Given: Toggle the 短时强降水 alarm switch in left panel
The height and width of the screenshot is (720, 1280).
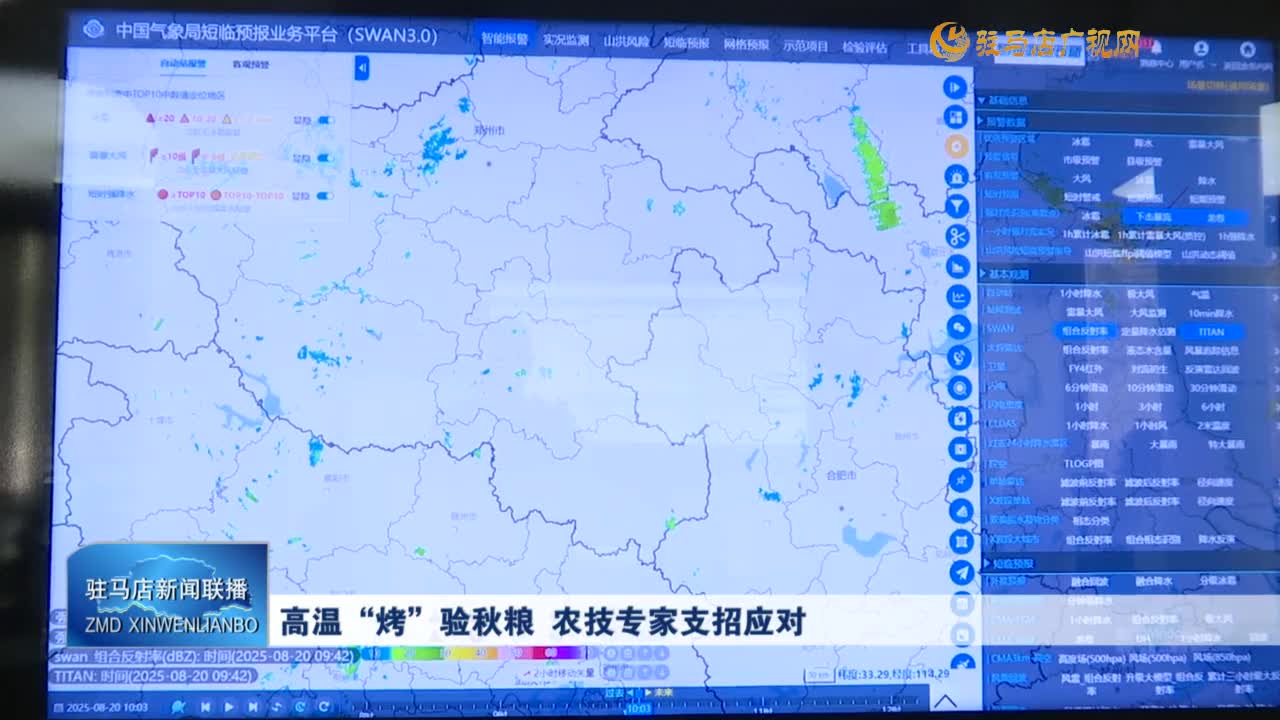Looking at the screenshot, I should pyautogui.click(x=325, y=196).
